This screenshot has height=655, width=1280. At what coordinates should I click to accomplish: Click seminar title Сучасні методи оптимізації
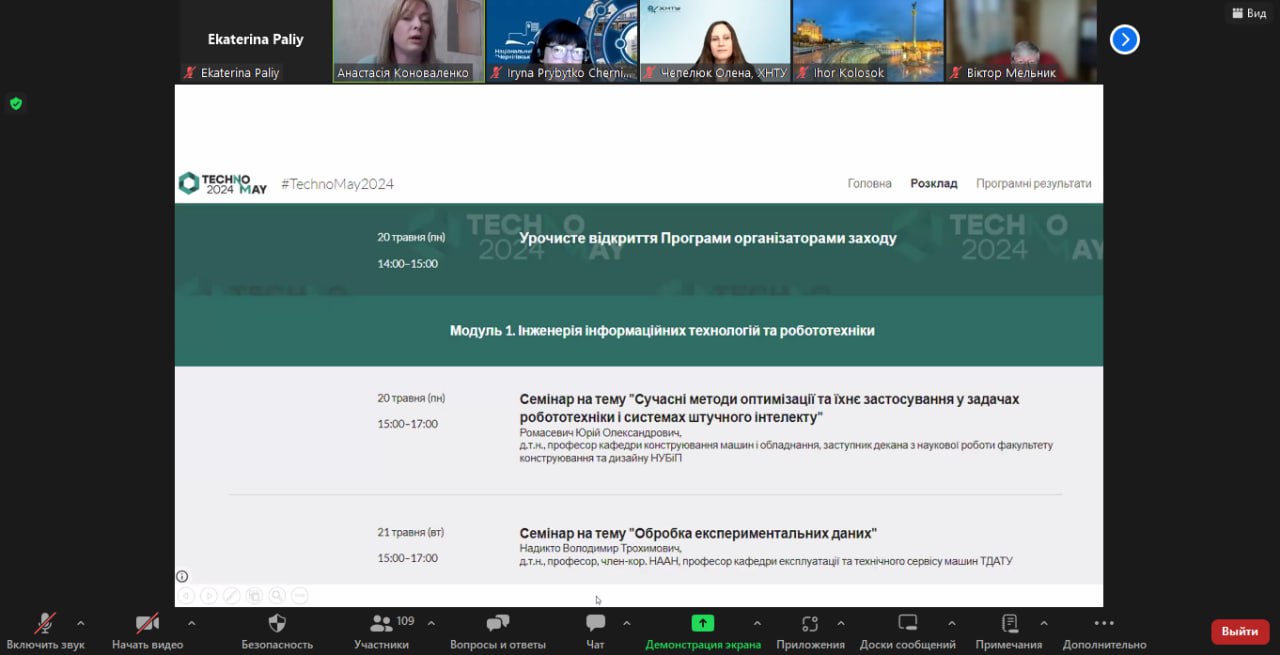(770, 408)
